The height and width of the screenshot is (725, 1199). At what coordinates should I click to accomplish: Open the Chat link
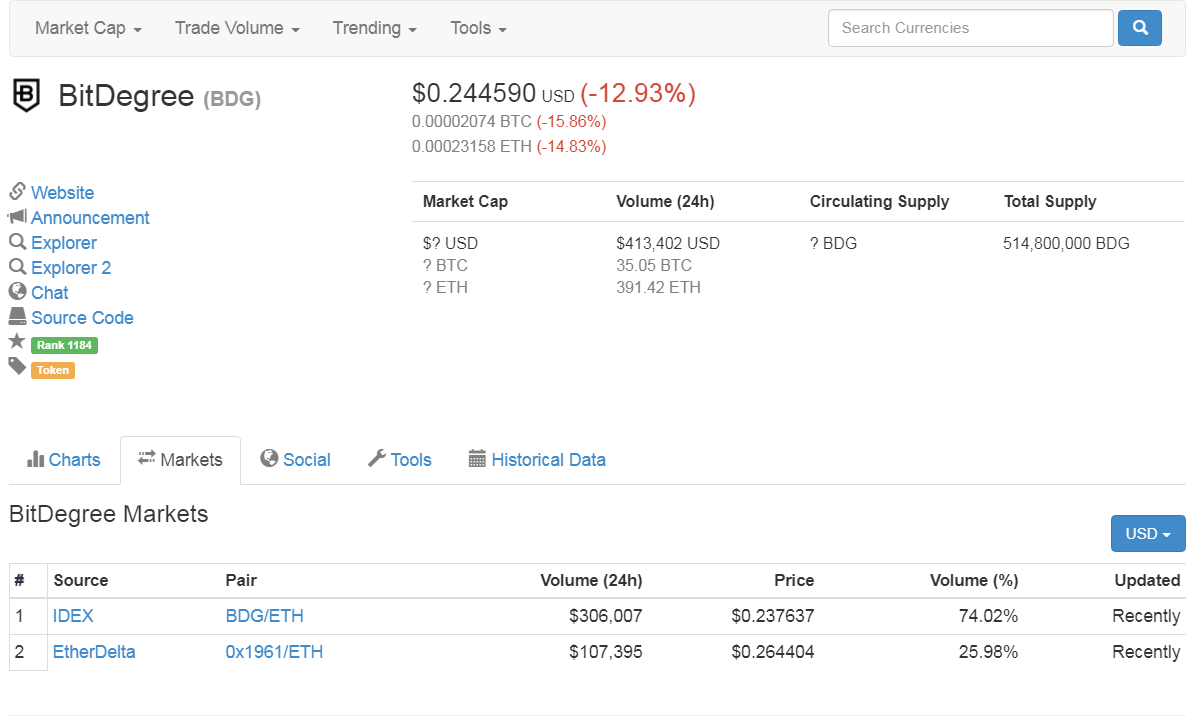pyautogui.click(x=50, y=293)
